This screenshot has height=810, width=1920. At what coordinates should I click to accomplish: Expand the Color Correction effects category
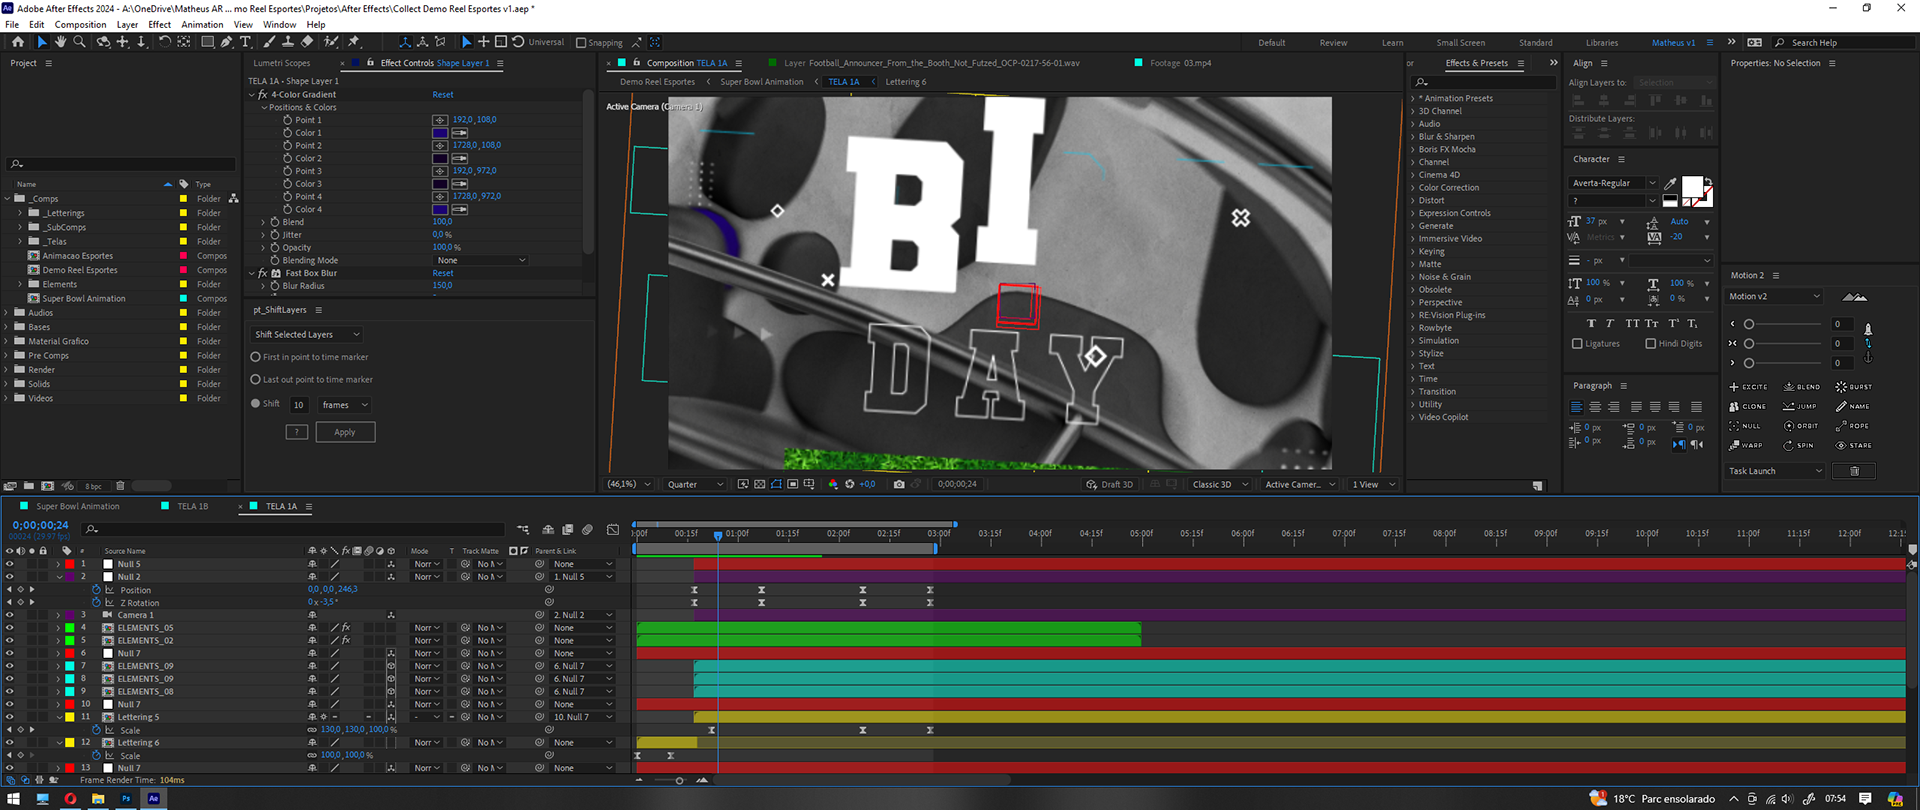pyautogui.click(x=1414, y=188)
